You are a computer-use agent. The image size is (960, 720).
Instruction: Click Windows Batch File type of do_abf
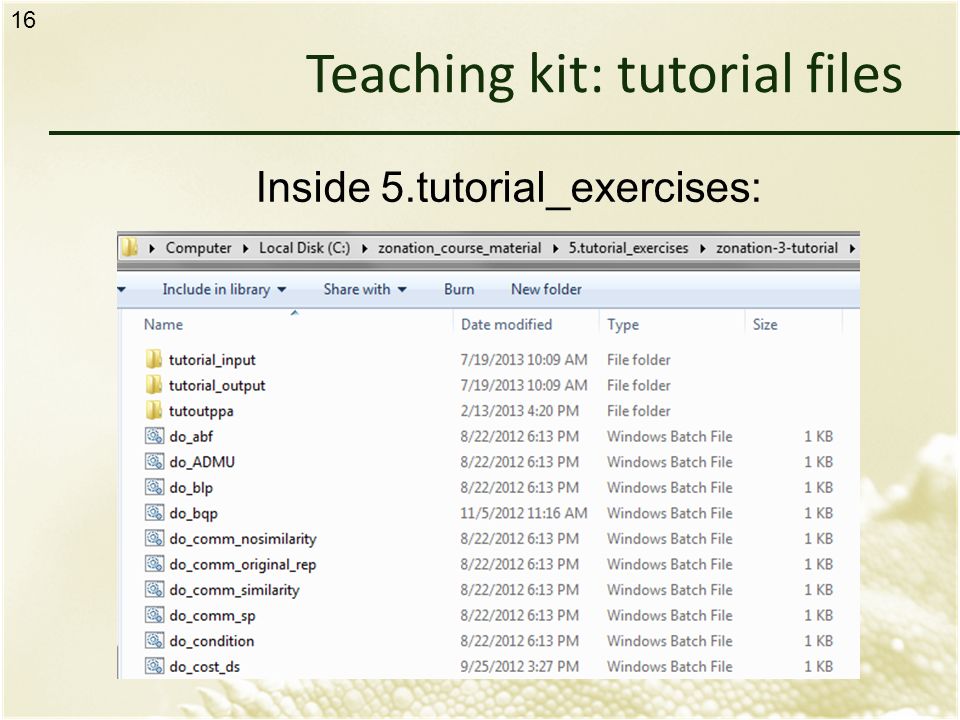tap(669, 437)
